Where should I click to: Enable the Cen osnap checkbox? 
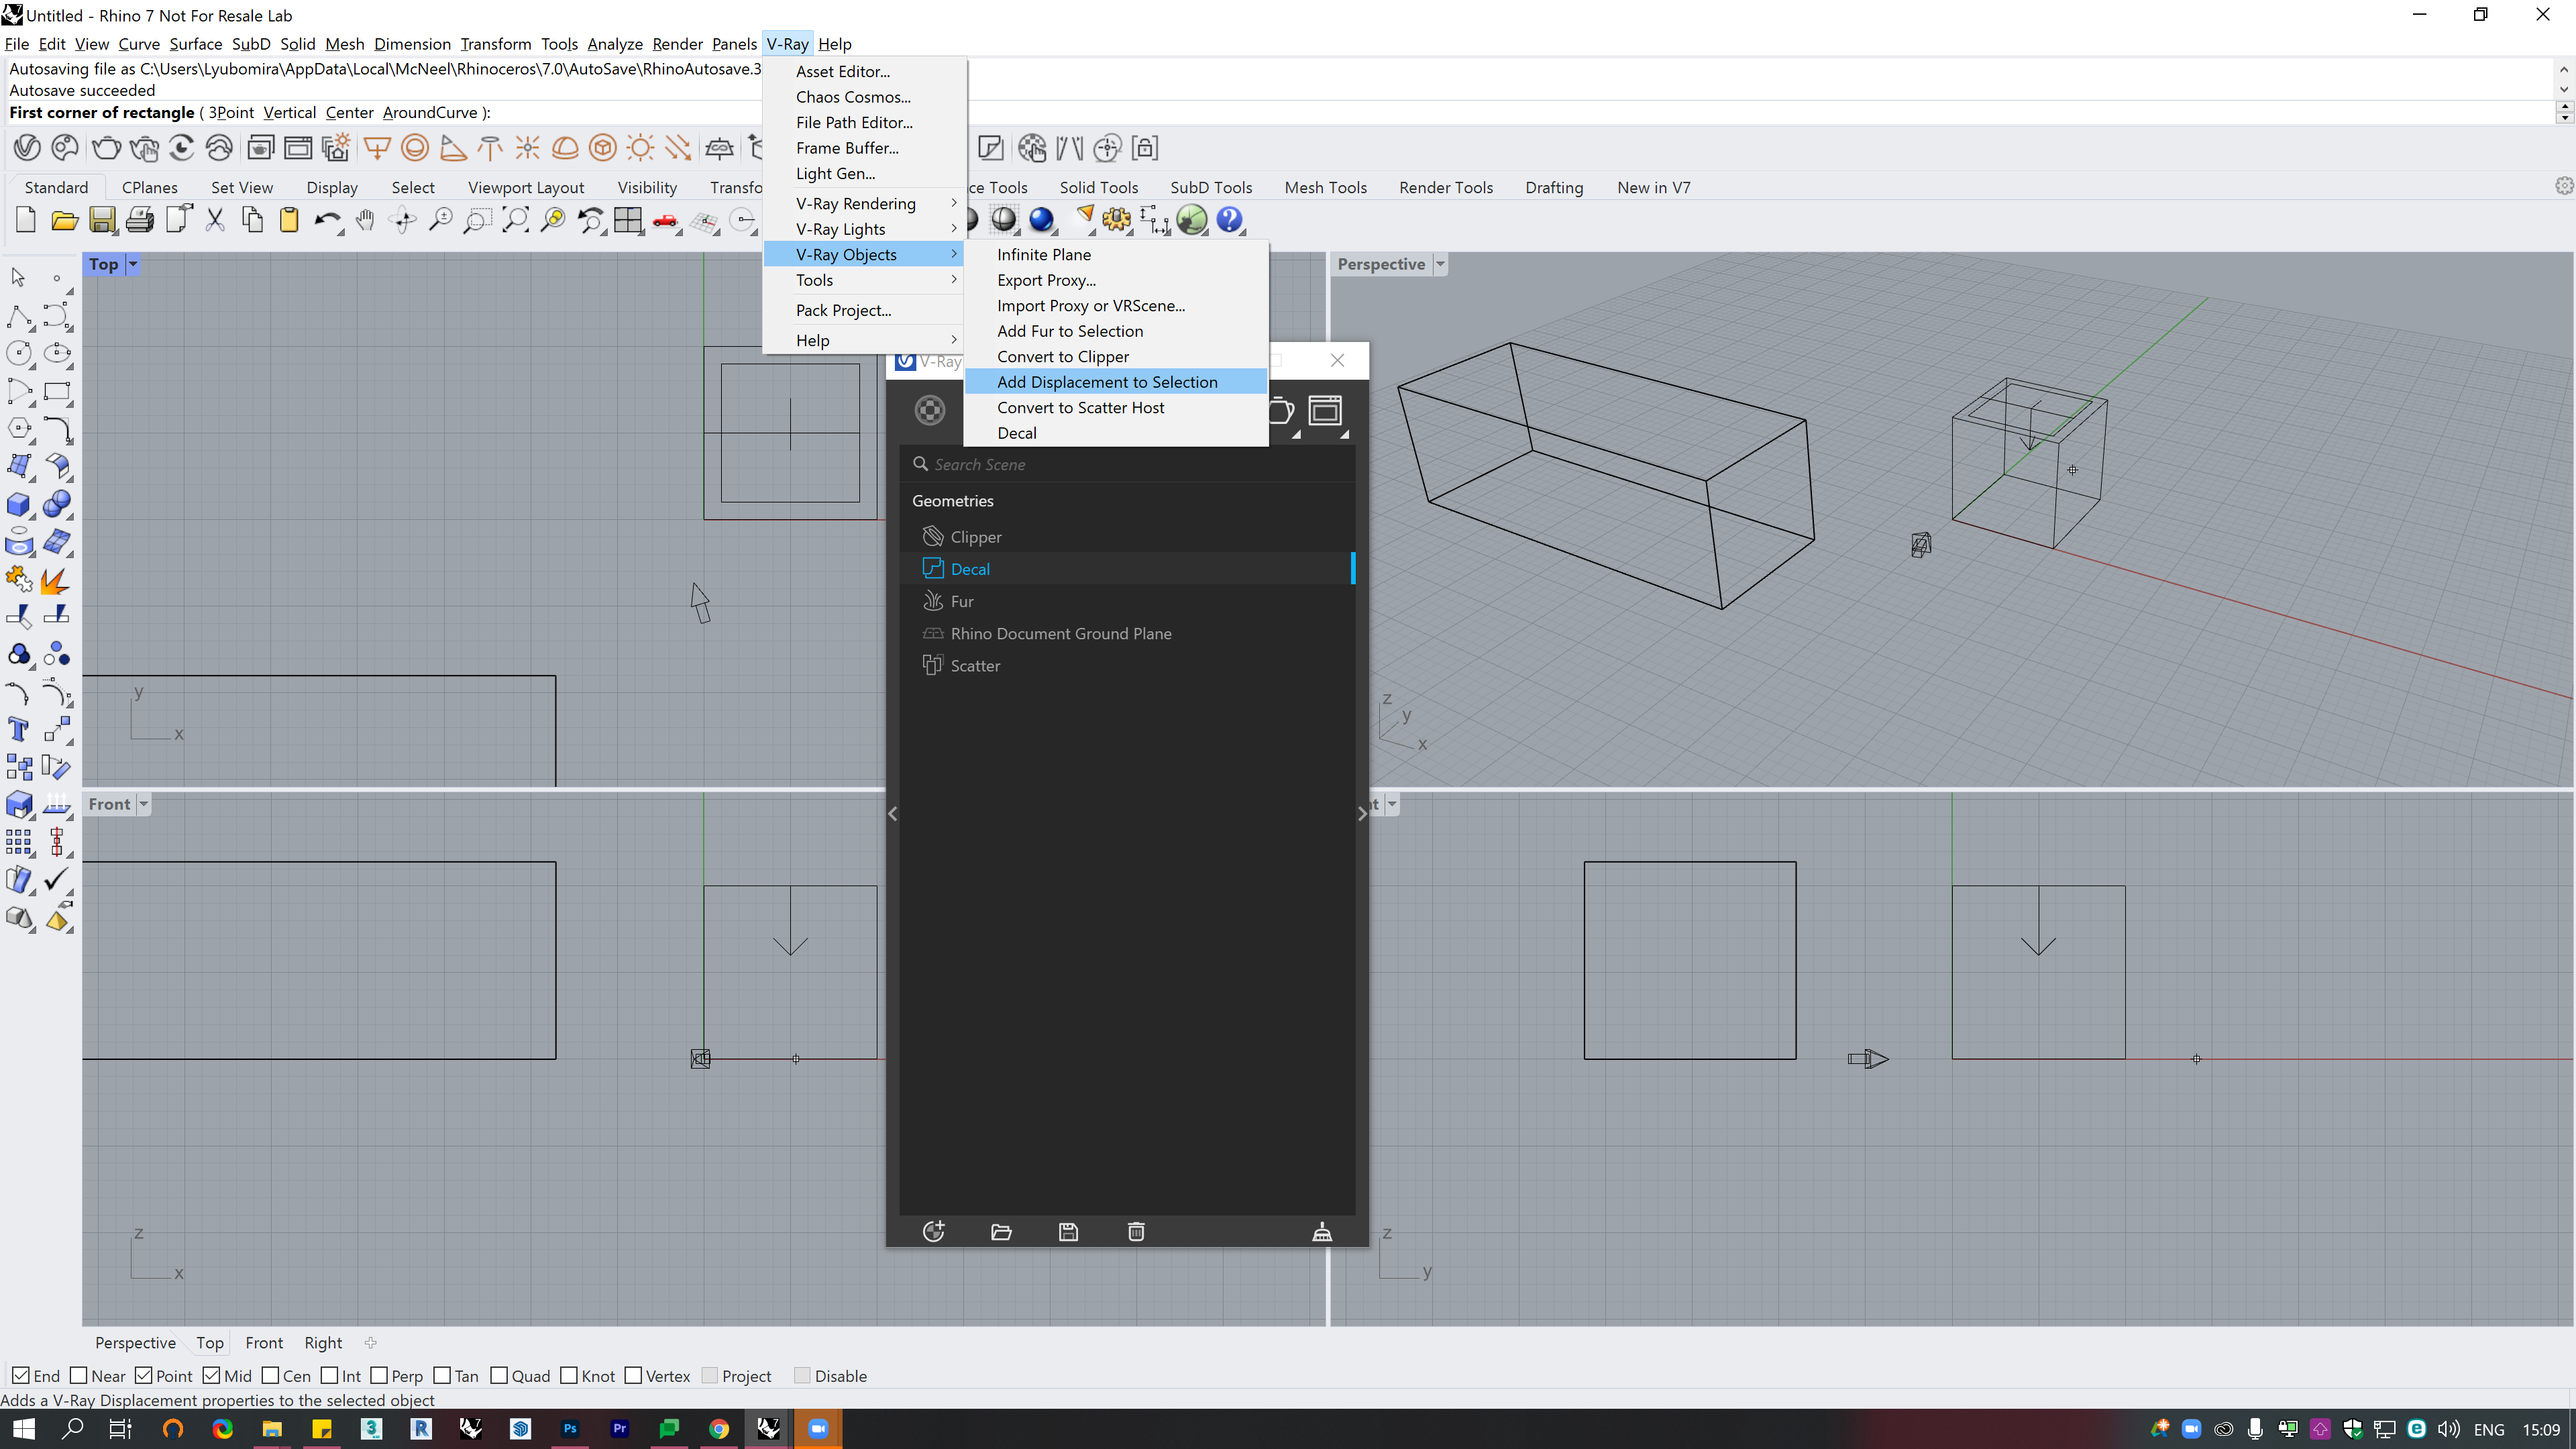click(270, 1376)
